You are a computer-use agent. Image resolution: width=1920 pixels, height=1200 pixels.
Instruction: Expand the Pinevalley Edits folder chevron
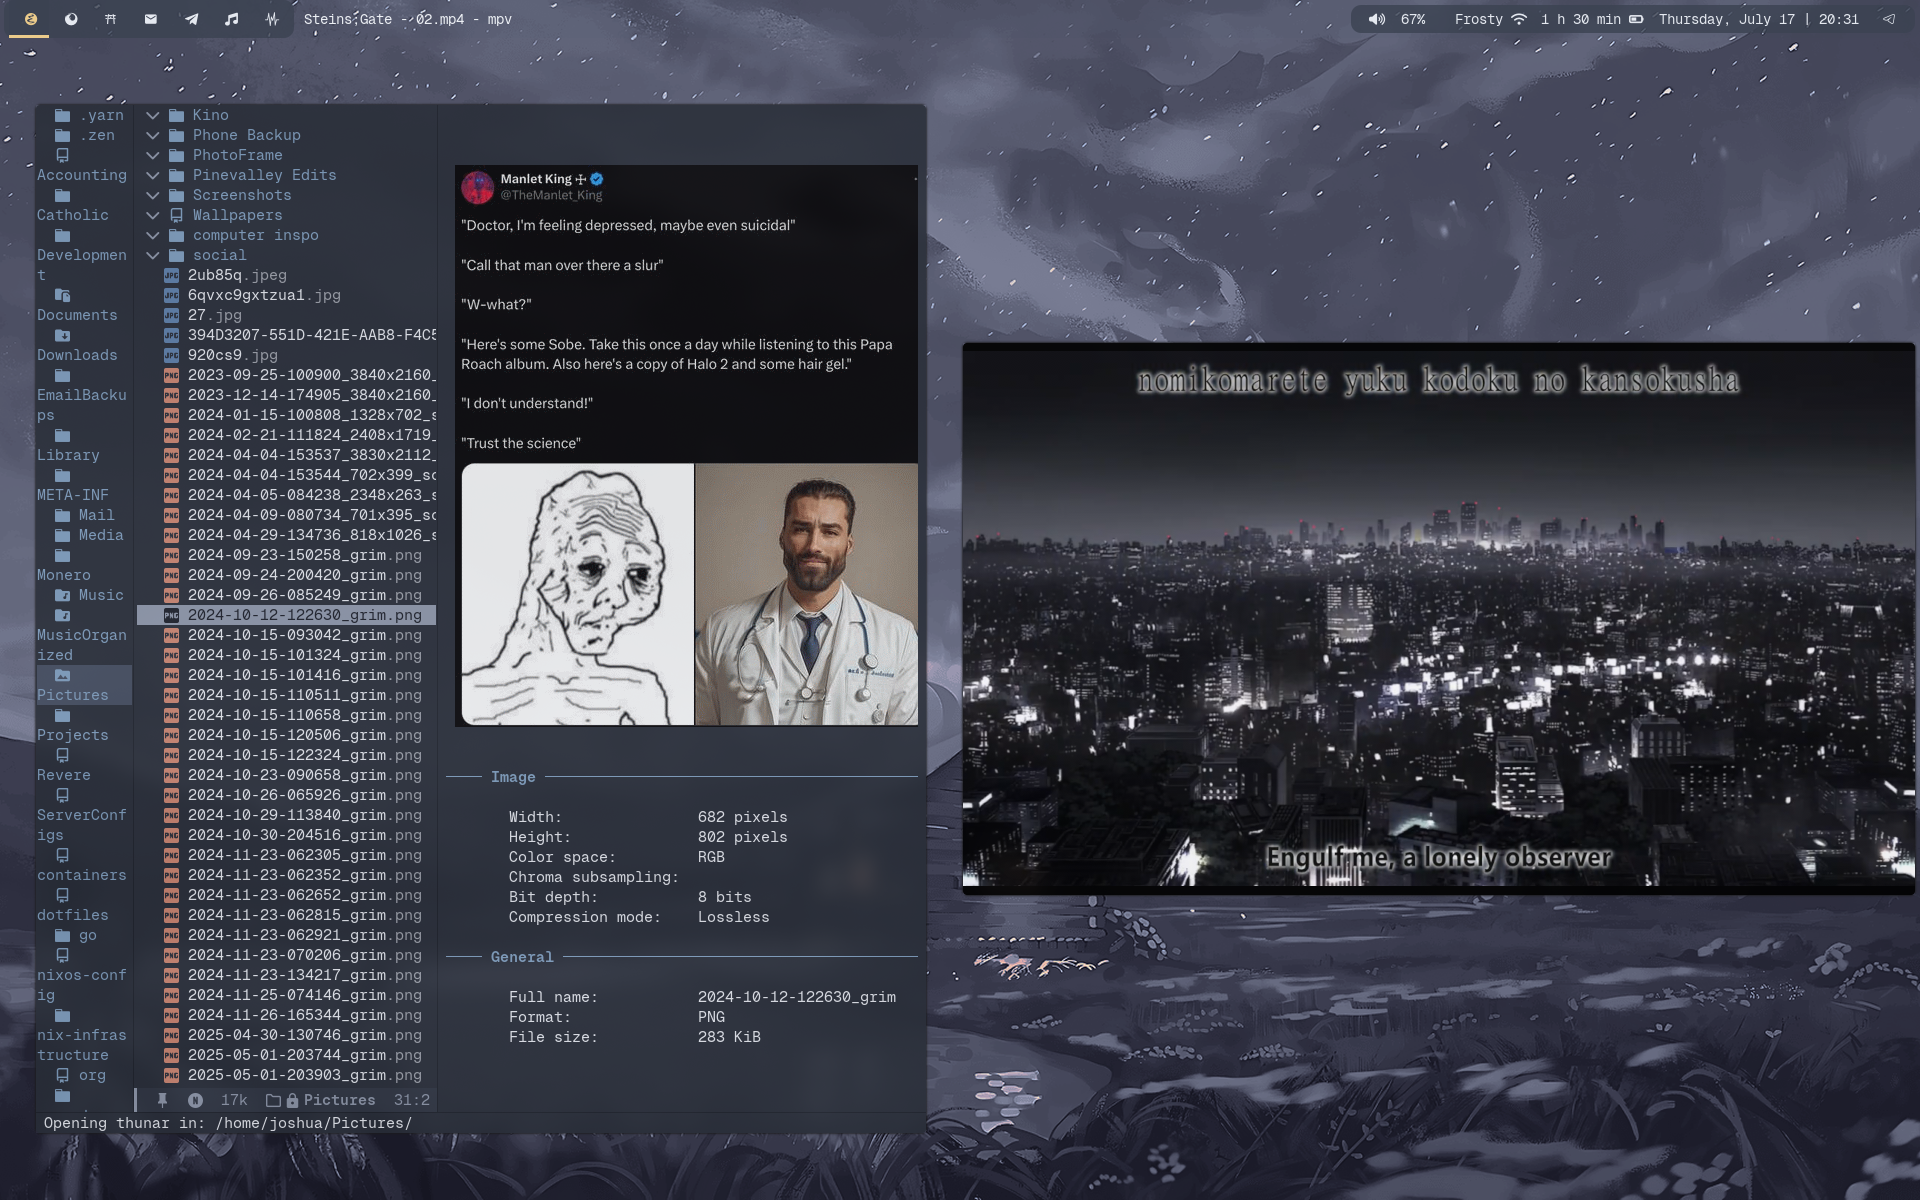pos(153,175)
